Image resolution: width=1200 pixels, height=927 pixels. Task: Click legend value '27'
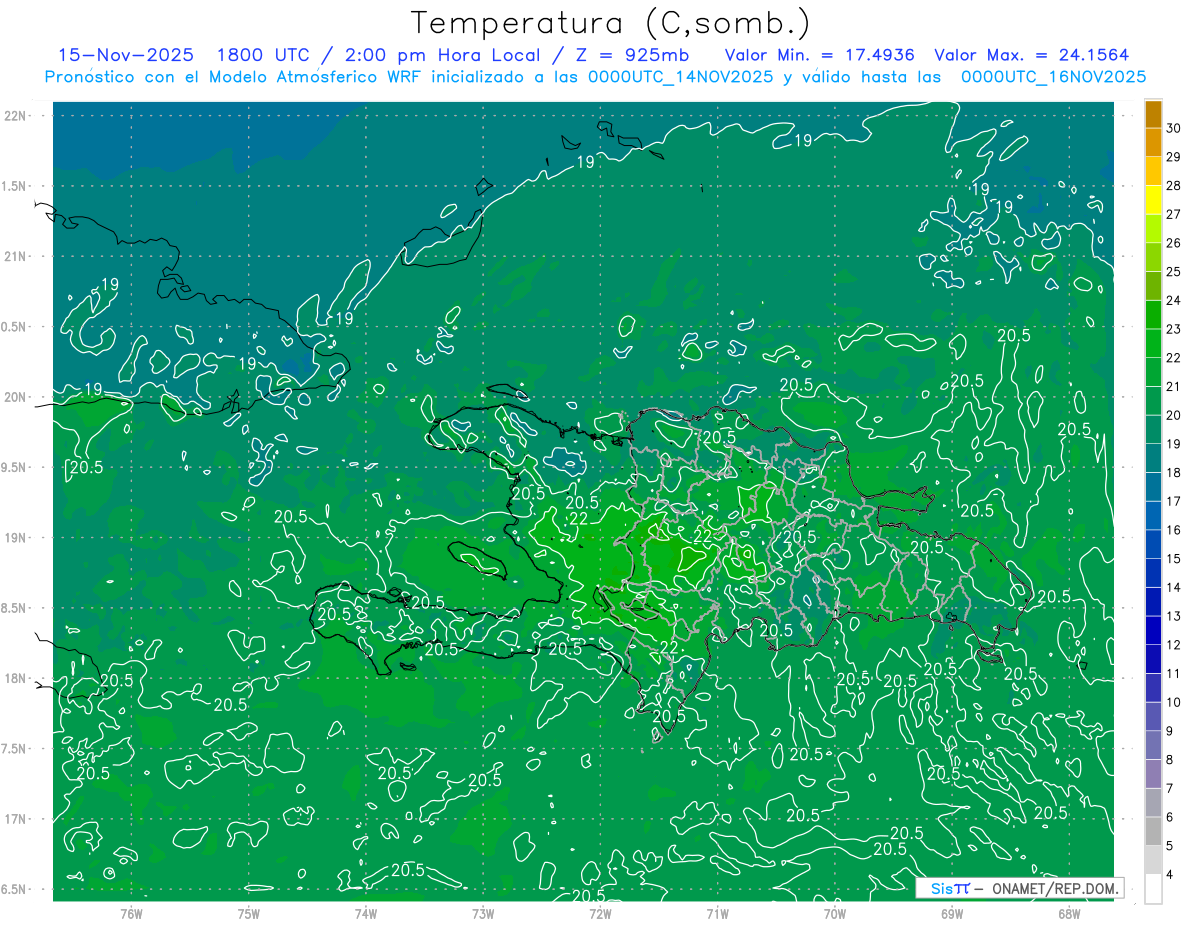1175,215
